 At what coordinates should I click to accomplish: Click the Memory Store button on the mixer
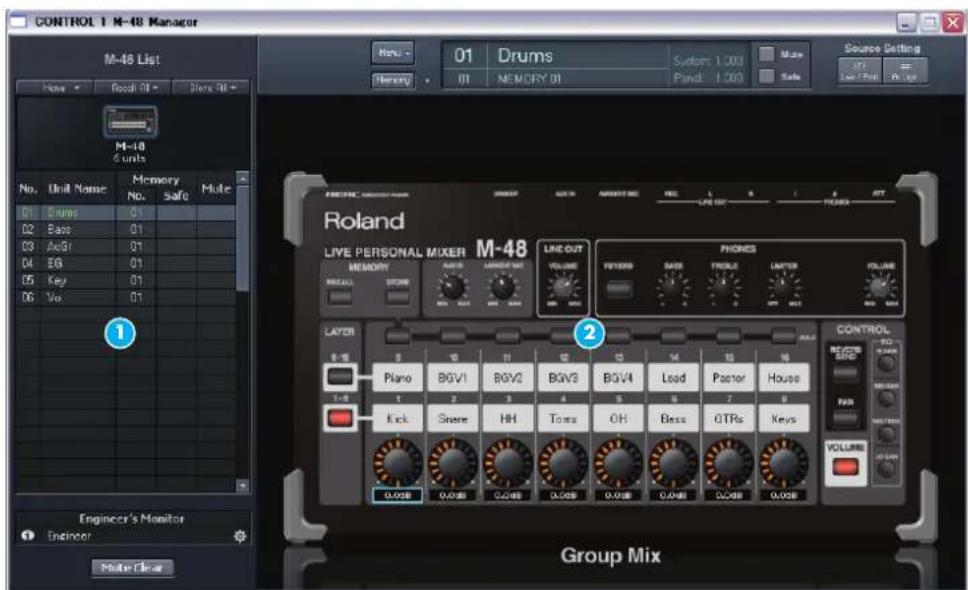point(398,296)
